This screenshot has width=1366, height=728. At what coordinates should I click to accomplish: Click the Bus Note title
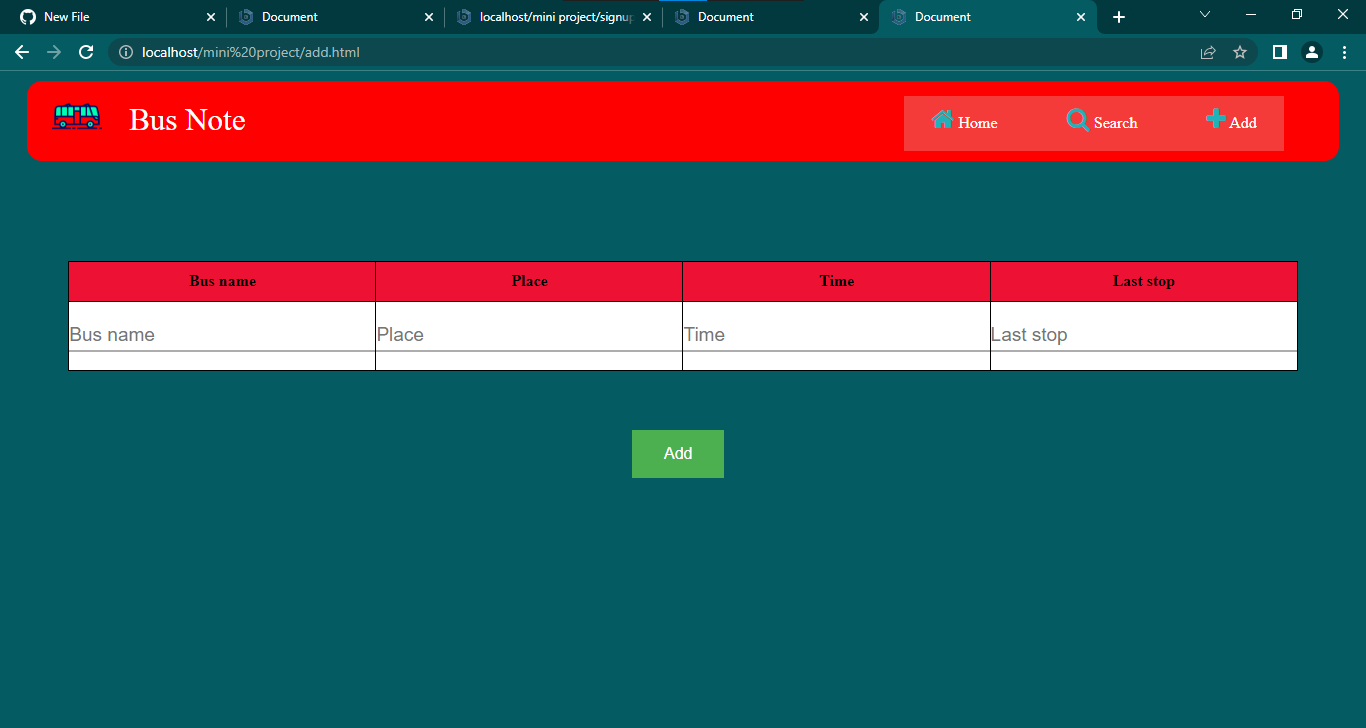[187, 120]
